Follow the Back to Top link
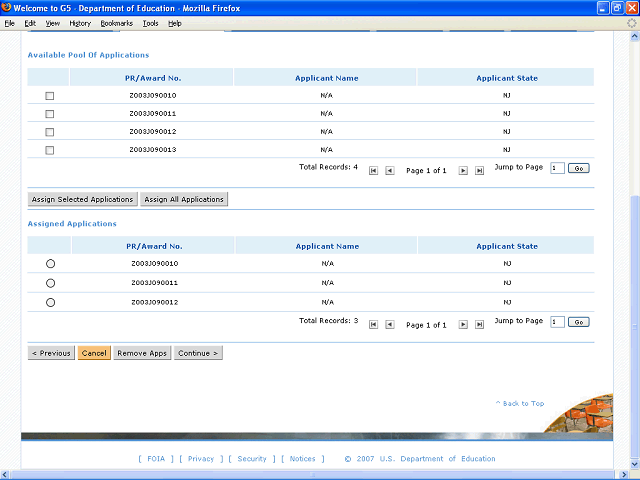The width and height of the screenshot is (640, 480). tap(520, 403)
